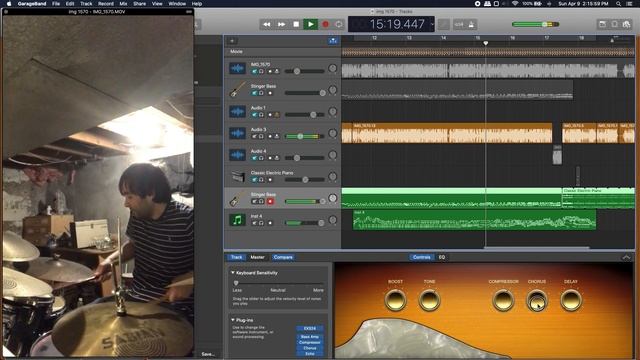Click the Audio 1 track waveform icon

[x=237, y=111]
